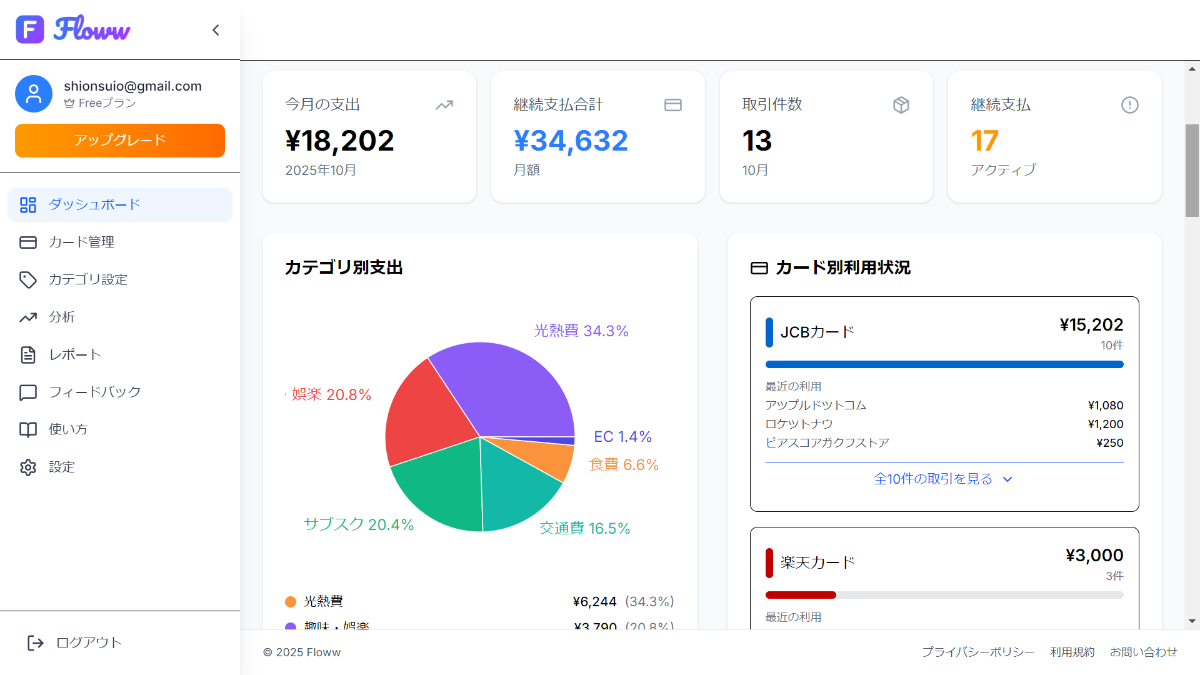The height and width of the screenshot is (675, 1200).
Task: Click the 設定 gear icon
Action: [28, 467]
